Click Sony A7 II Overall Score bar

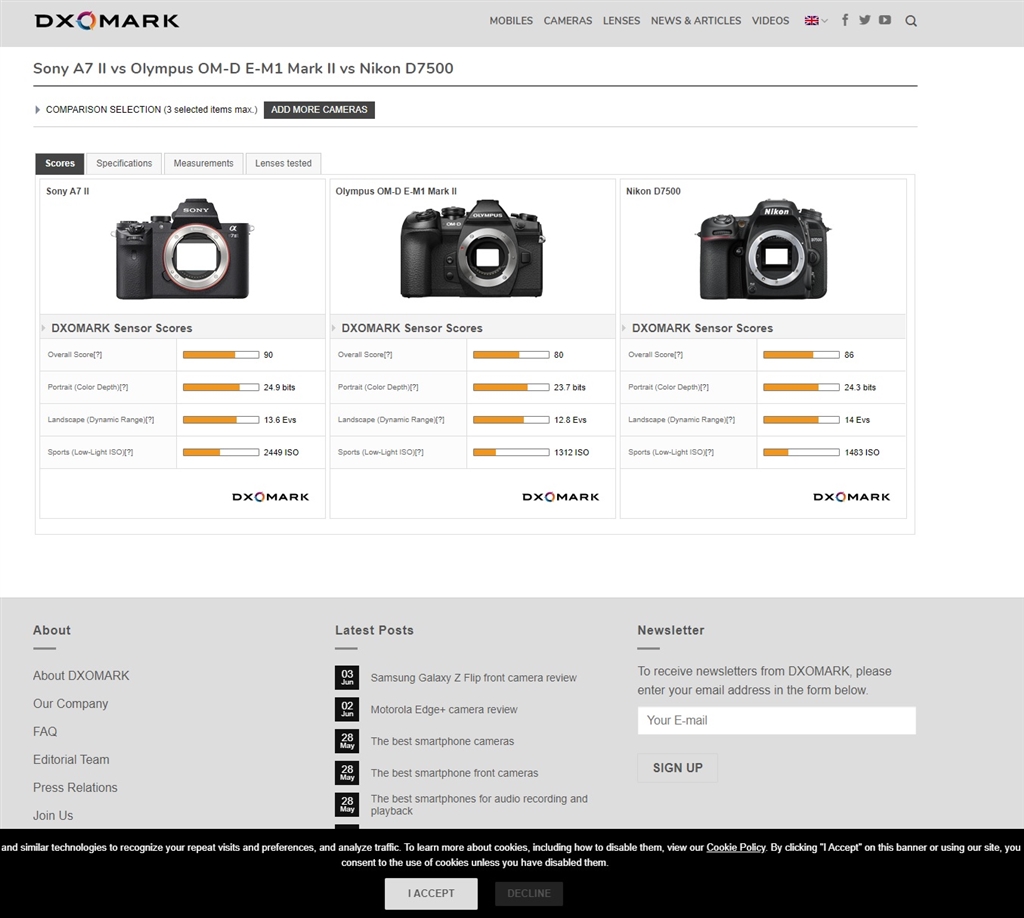pos(221,355)
